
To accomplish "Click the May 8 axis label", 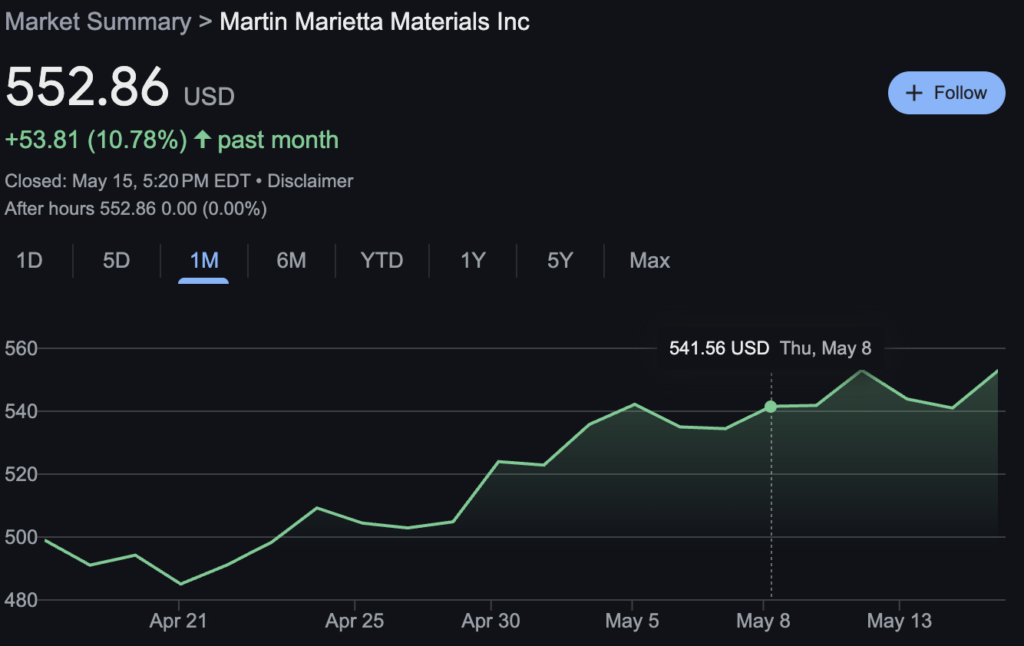I will (x=763, y=621).
